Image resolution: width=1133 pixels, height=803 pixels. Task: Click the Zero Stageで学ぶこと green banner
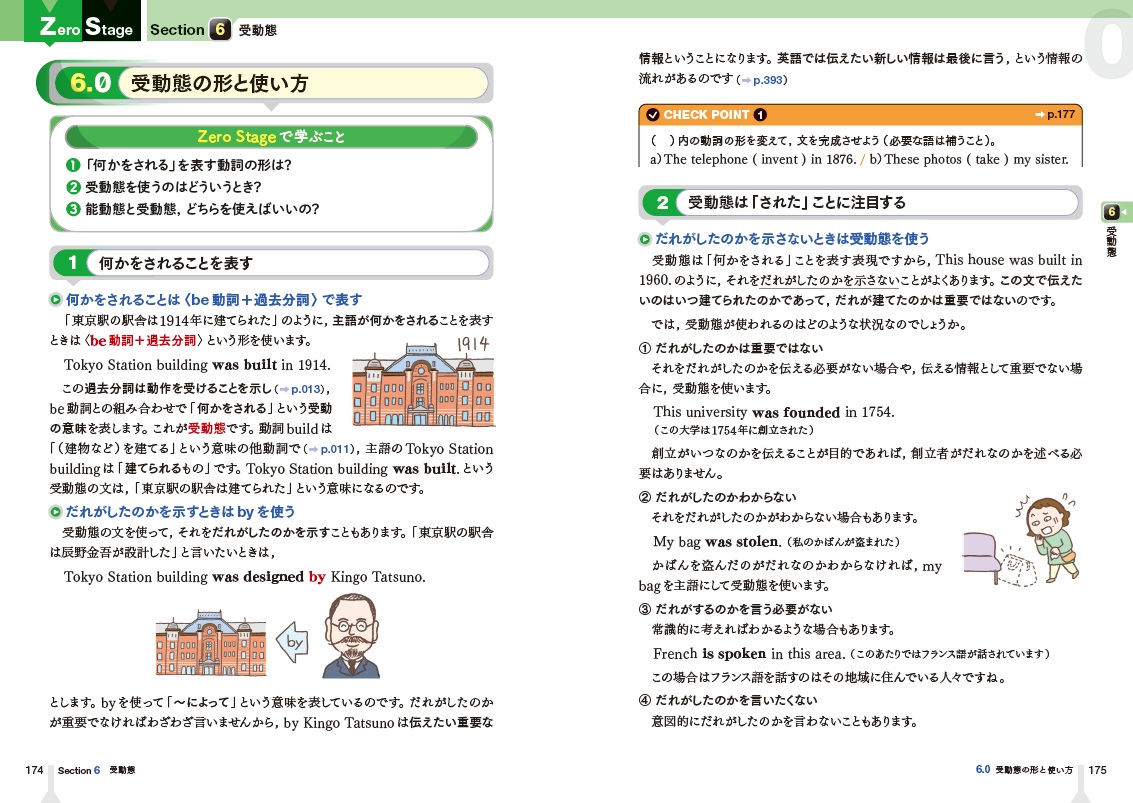click(x=271, y=136)
